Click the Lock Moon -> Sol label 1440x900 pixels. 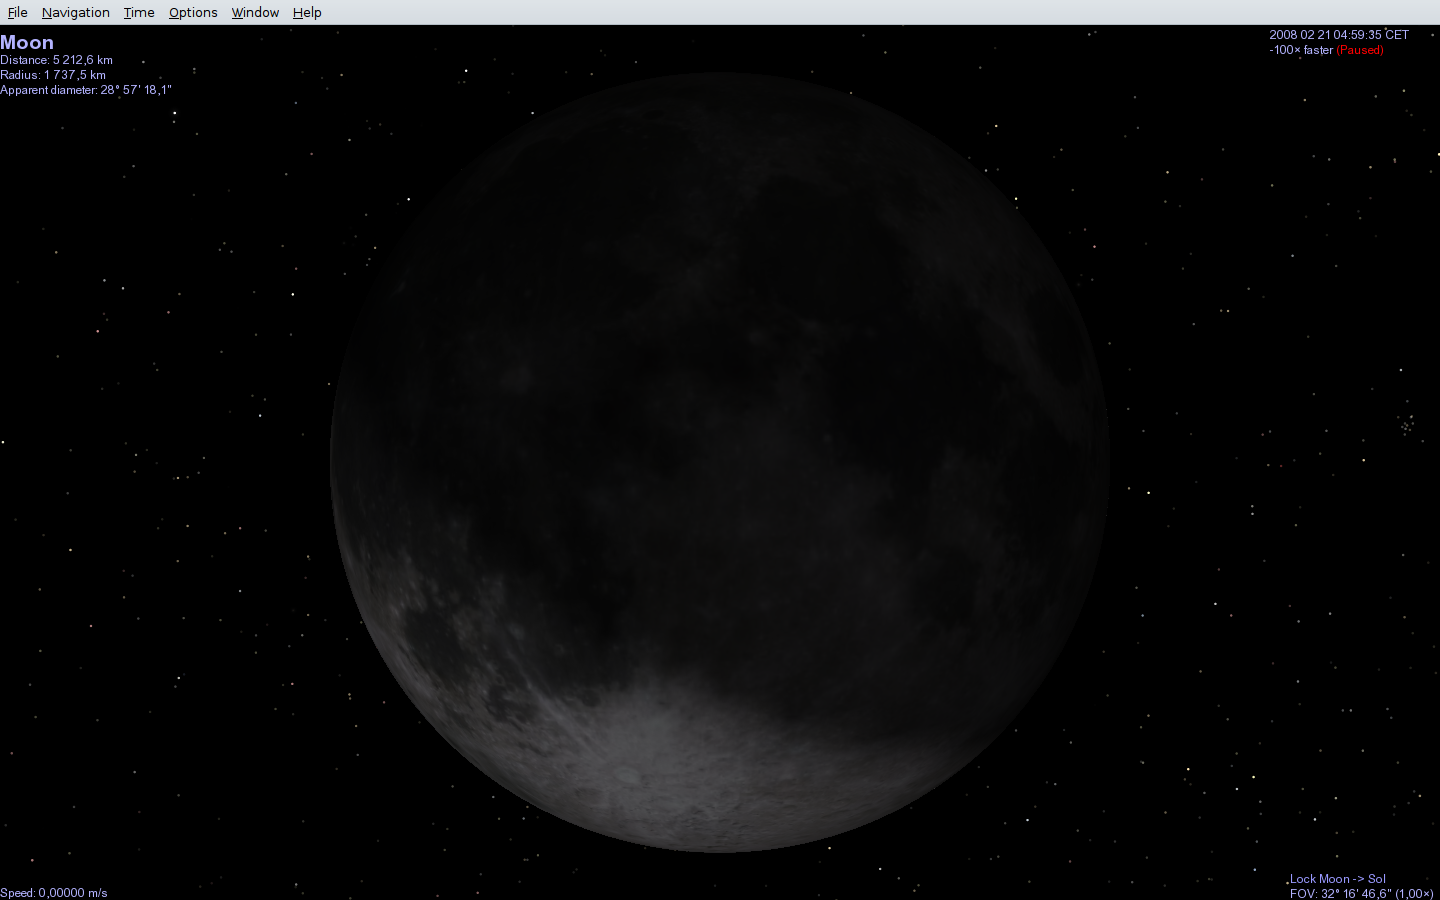[x=1338, y=879]
